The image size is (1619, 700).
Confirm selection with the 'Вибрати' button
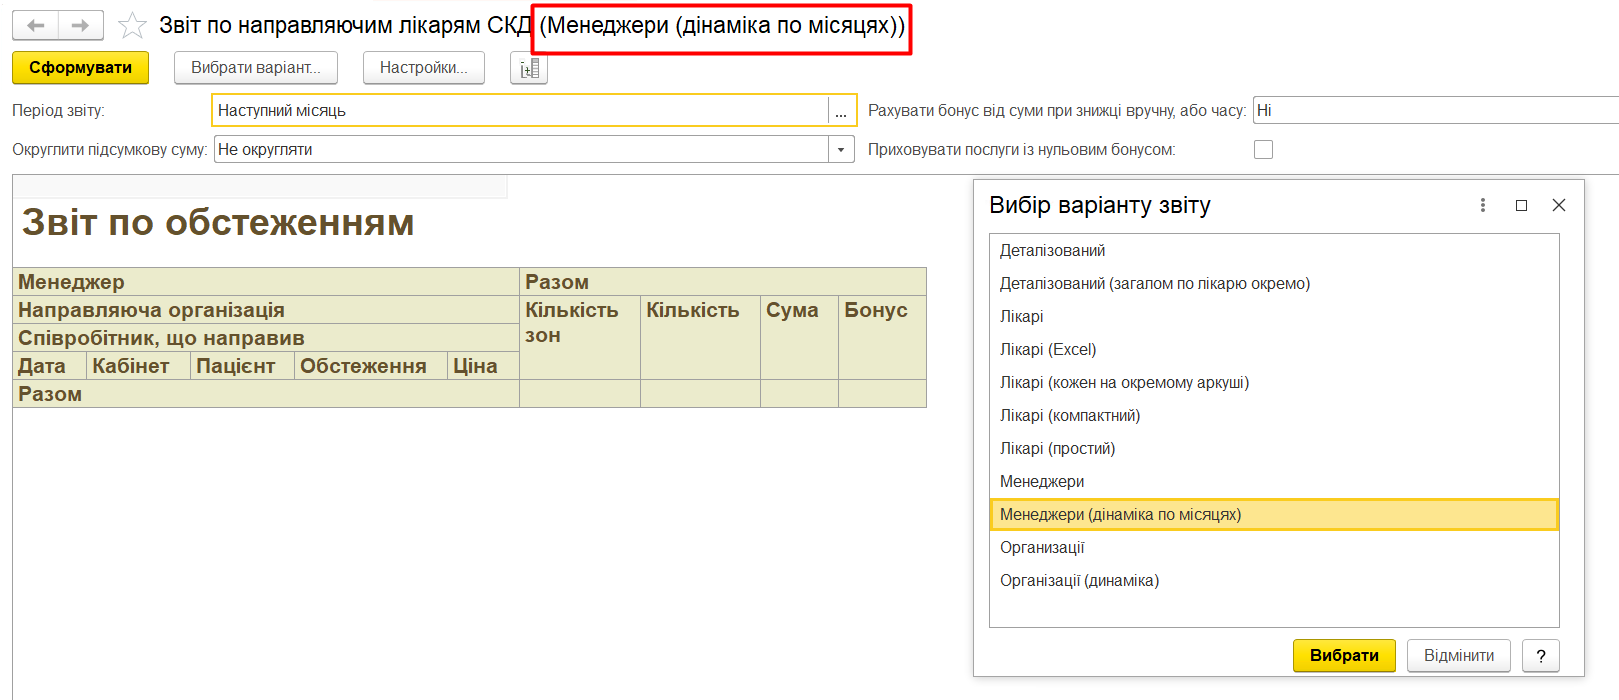click(x=1343, y=656)
